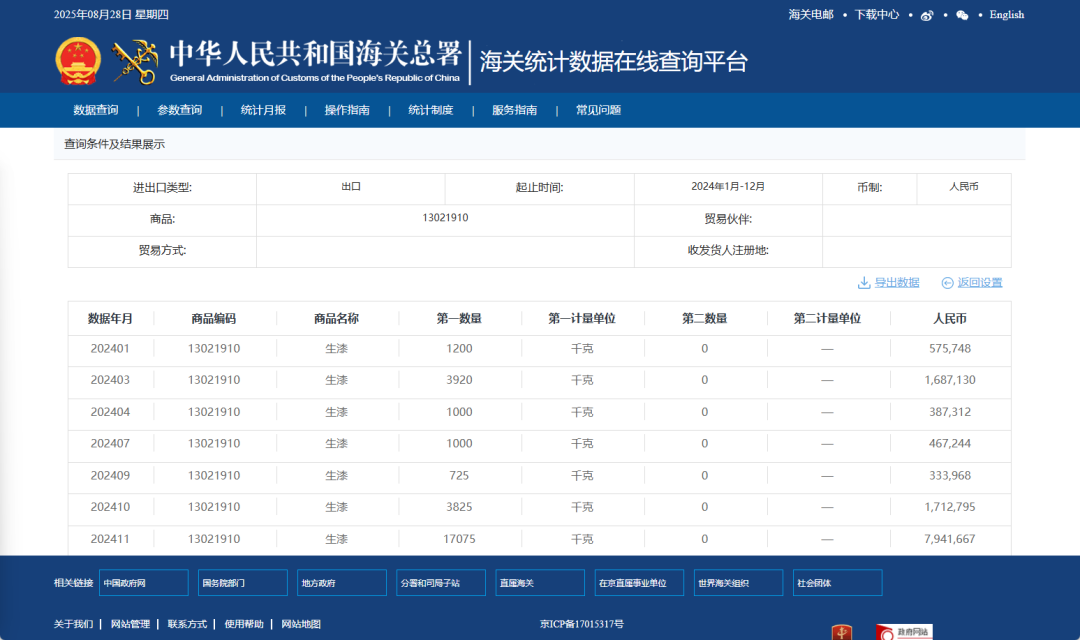Click 第二计量单位 column header
Image resolution: width=1080 pixels, height=640 pixels.
click(x=827, y=319)
